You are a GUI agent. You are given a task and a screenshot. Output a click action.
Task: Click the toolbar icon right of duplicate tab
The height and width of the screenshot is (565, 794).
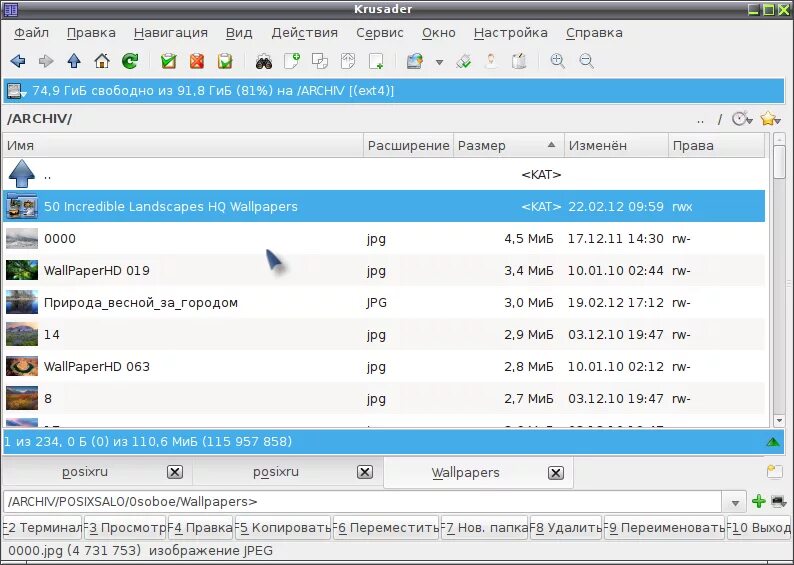[348, 61]
